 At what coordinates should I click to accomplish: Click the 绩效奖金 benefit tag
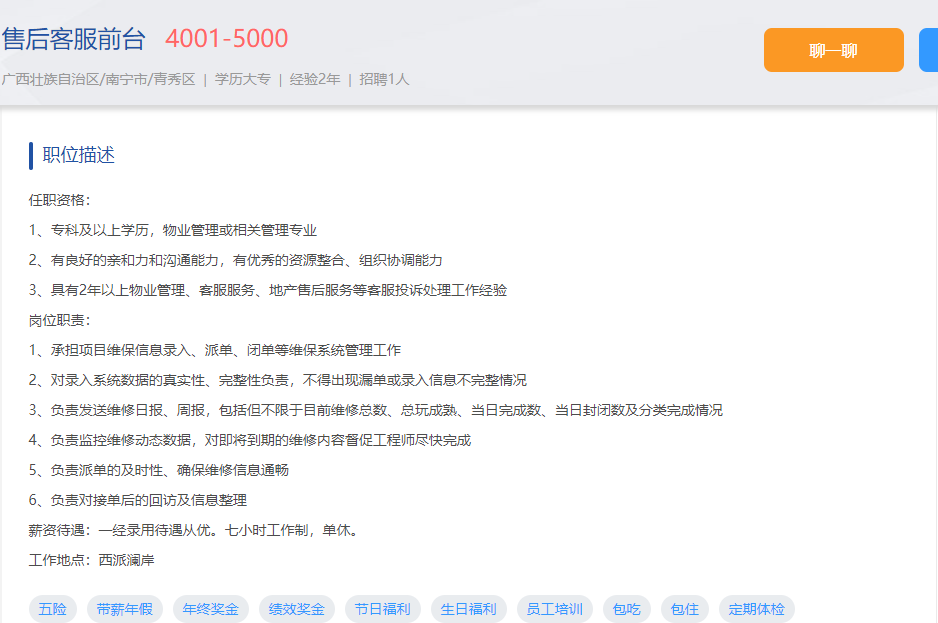[297, 609]
